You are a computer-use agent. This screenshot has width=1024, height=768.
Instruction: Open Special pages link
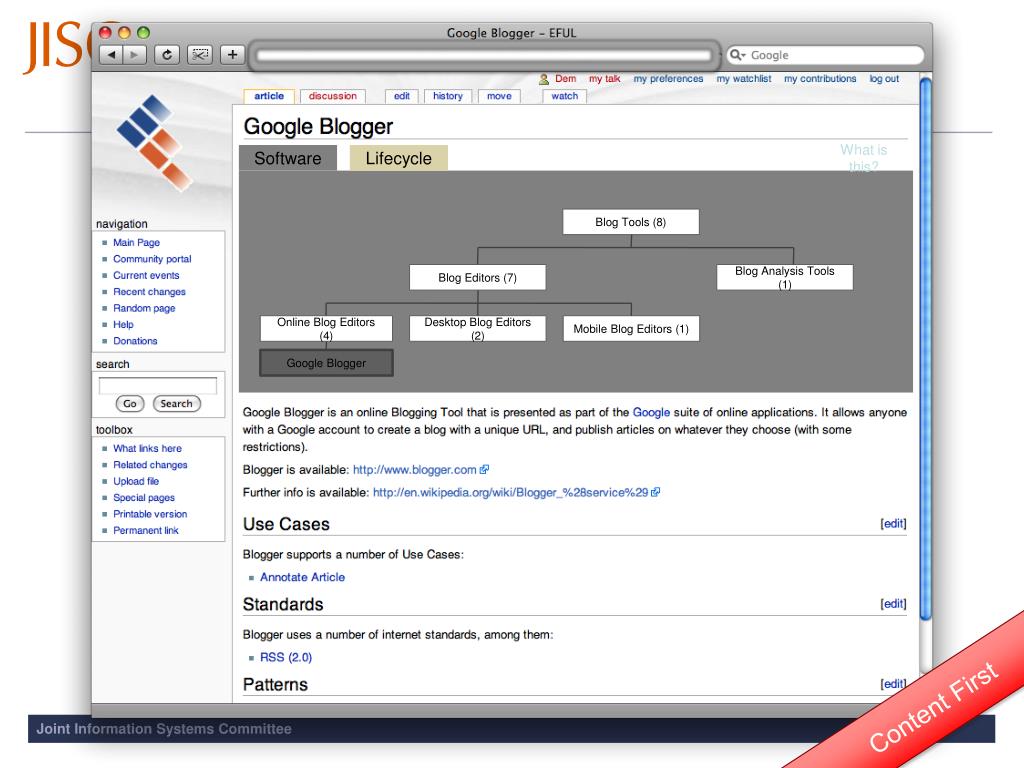[x=144, y=497]
